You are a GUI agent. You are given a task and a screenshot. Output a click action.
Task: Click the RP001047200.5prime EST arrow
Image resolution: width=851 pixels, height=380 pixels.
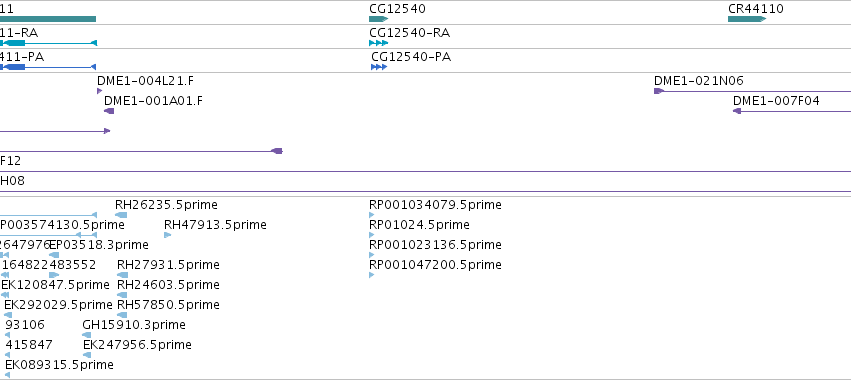click(372, 275)
